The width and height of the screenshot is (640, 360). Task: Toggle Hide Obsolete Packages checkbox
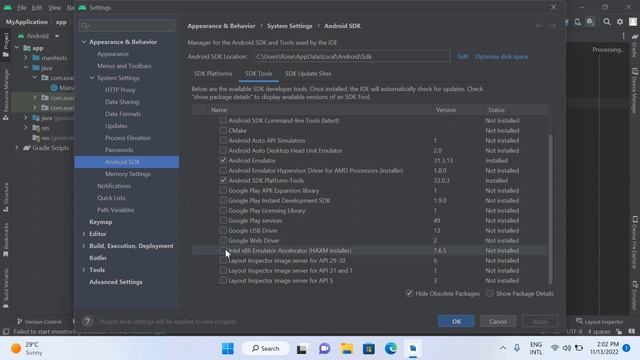(x=409, y=293)
